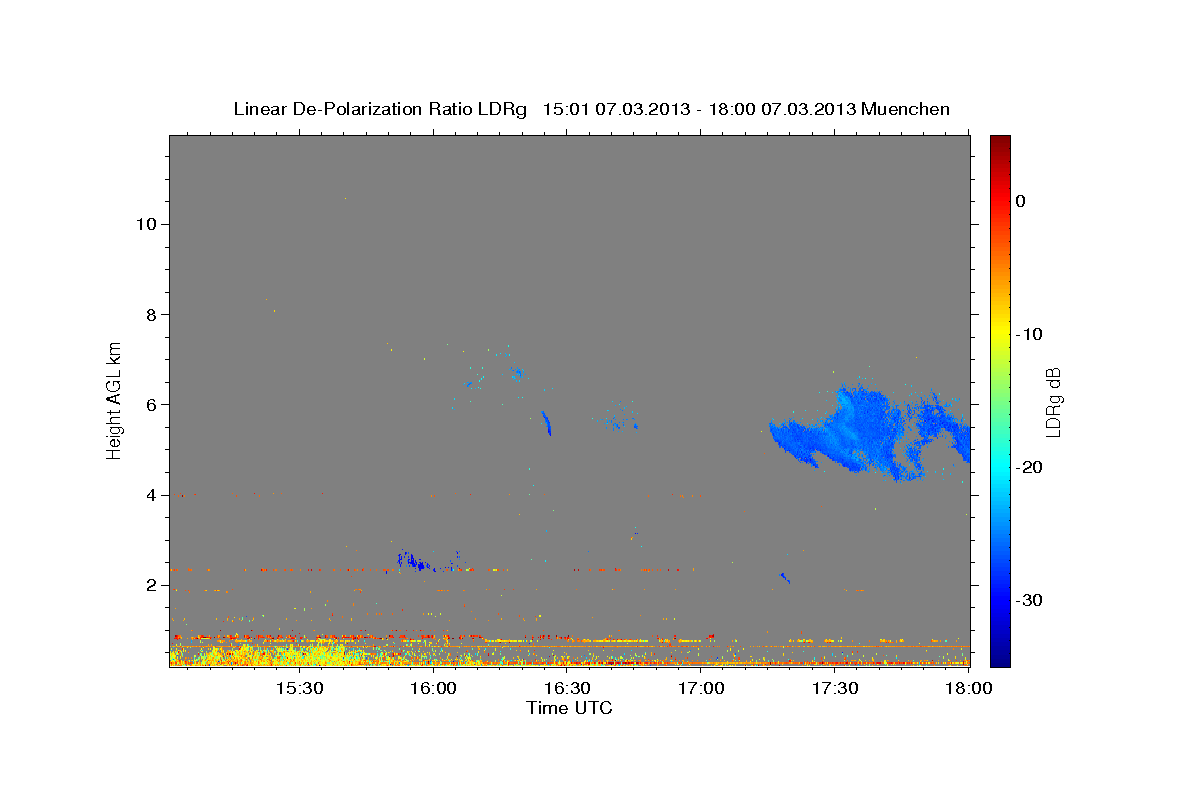Click the colorbar value label -30
The height and width of the screenshot is (800, 1200).
tap(1029, 600)
